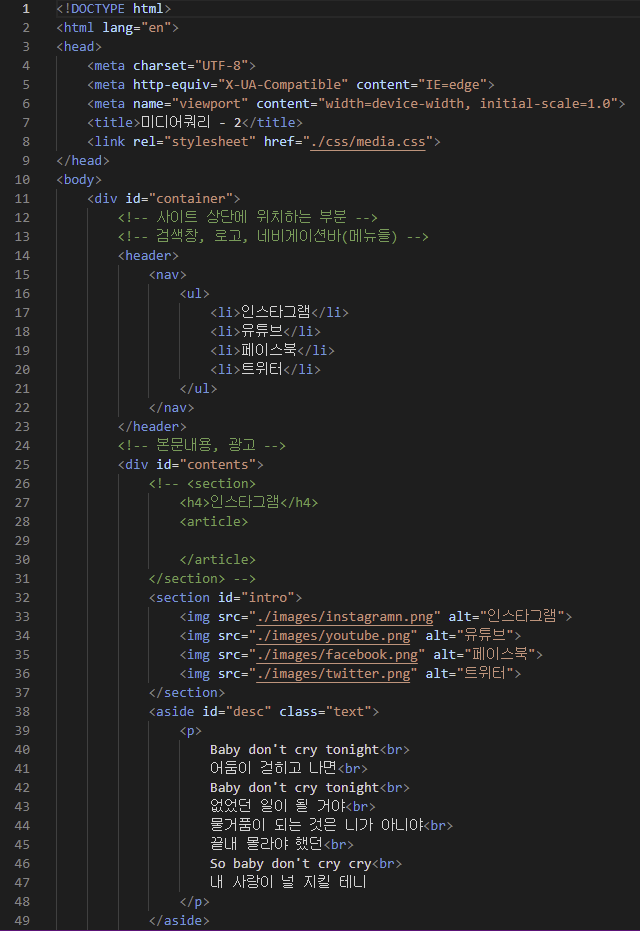Click the commented h4 인스타그램 heading
Viewport: 640px width, 931px height.
click(x=249, y=503)
